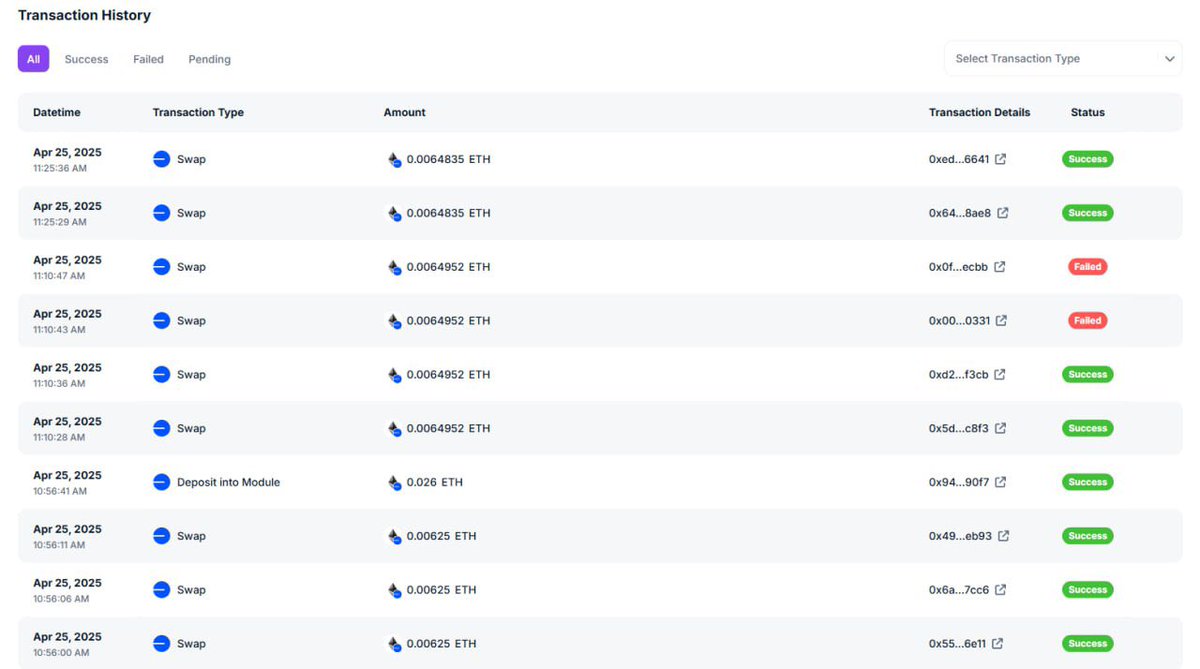Click Failed badge of 11:10:47 AM swap

tap(1087, 267)
